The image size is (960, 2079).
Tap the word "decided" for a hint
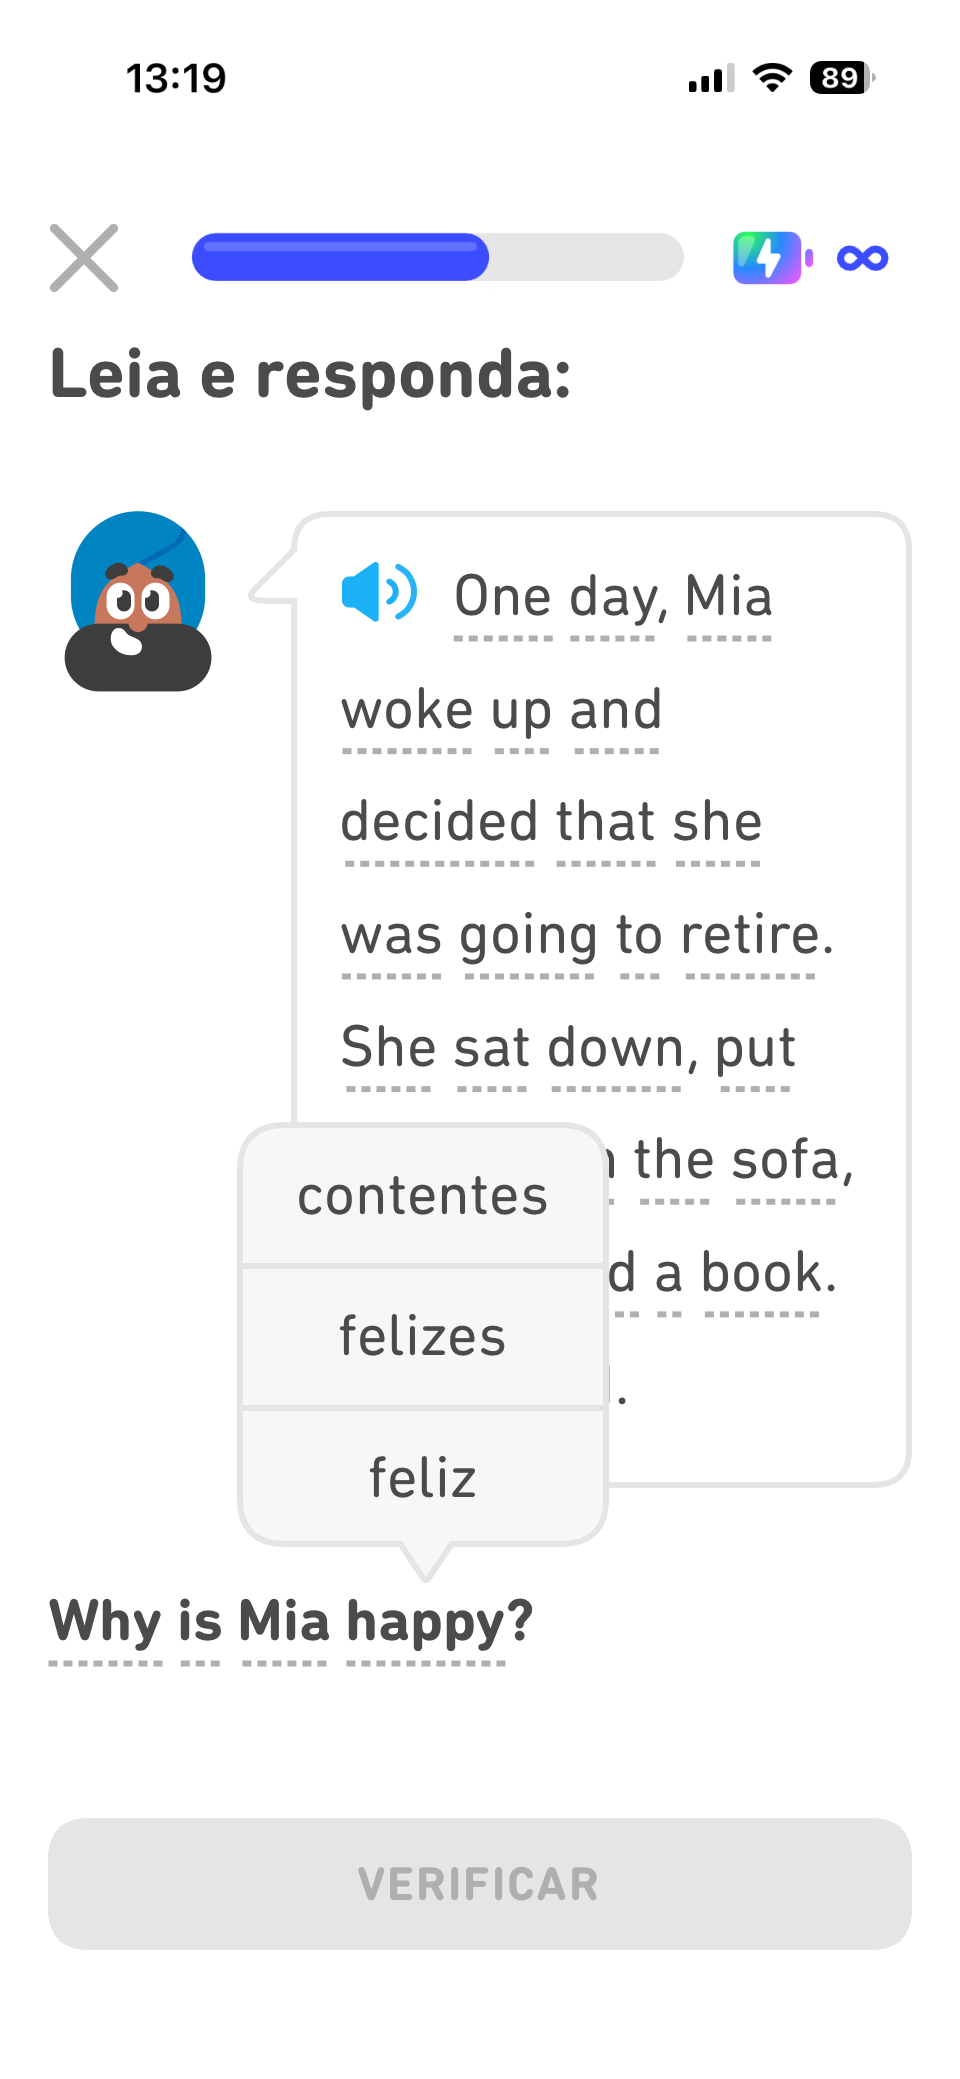[x=440, y=822]
